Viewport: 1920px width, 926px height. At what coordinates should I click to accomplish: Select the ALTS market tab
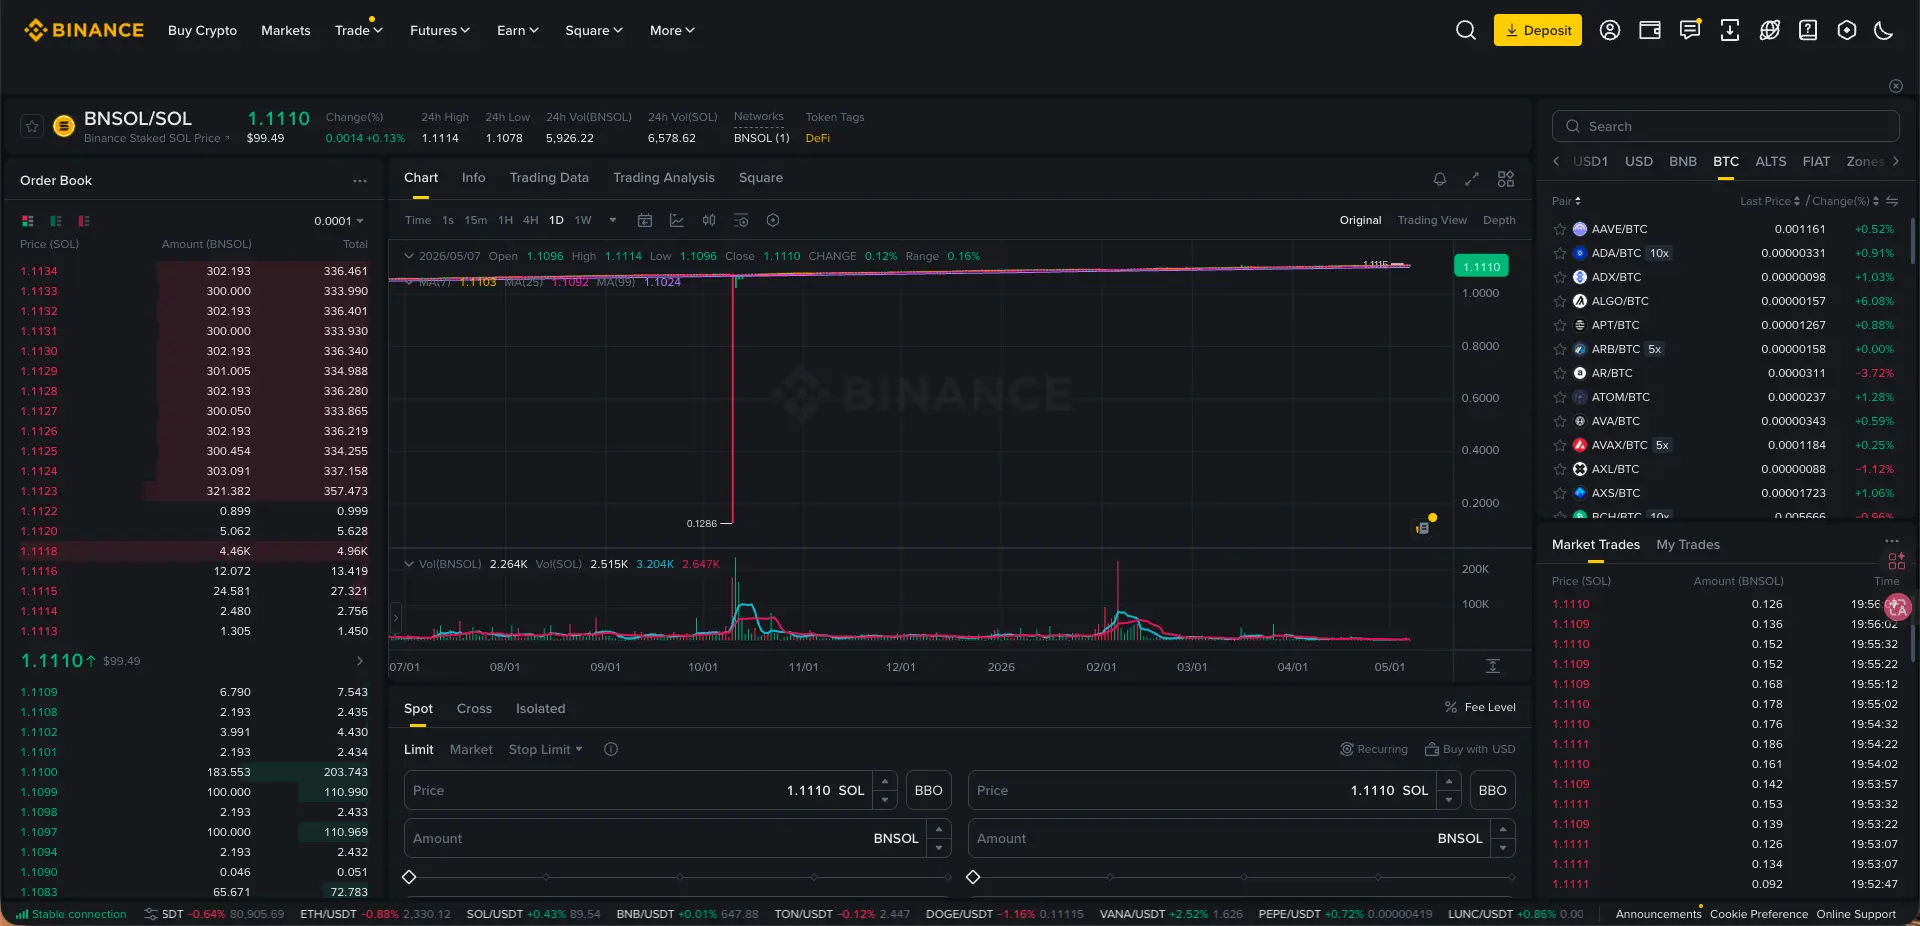click(x=1770, y=161)
